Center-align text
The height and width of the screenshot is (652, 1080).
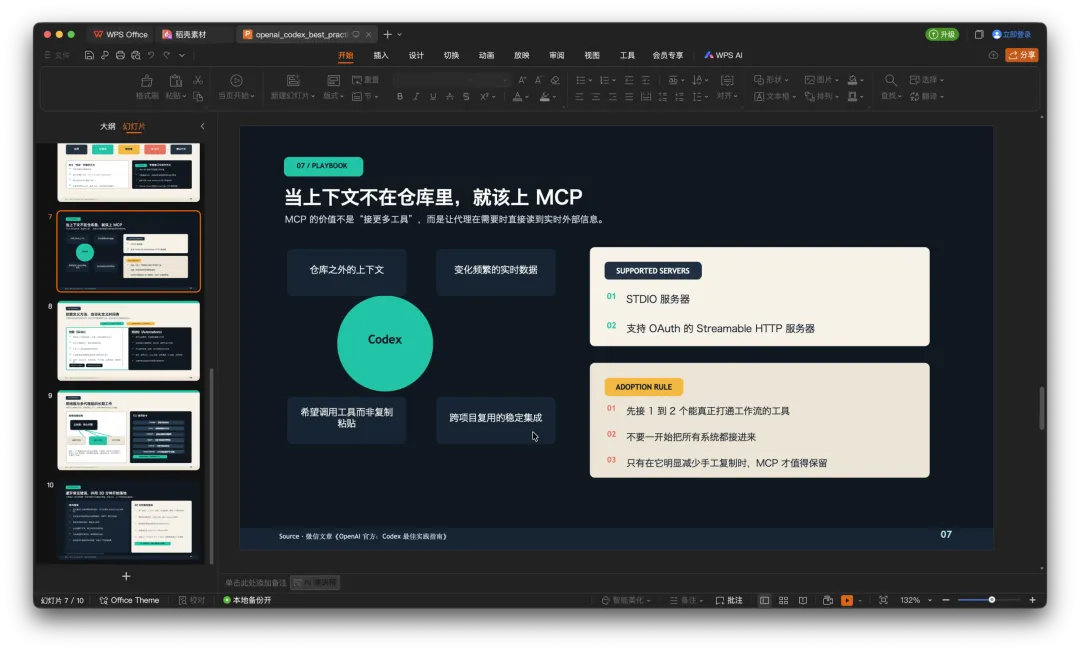tap(596, 96)
